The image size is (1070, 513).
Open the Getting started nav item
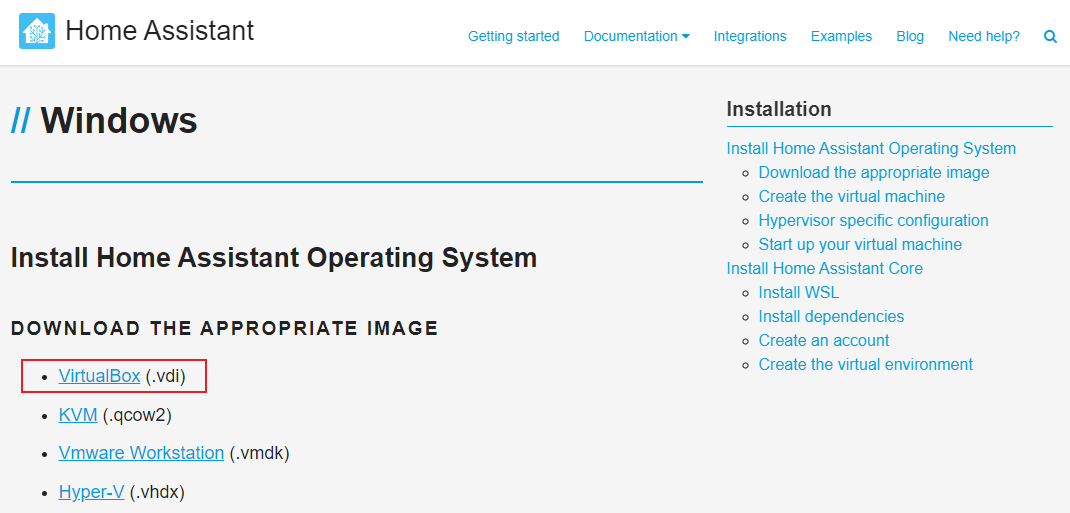pos(513,36)
